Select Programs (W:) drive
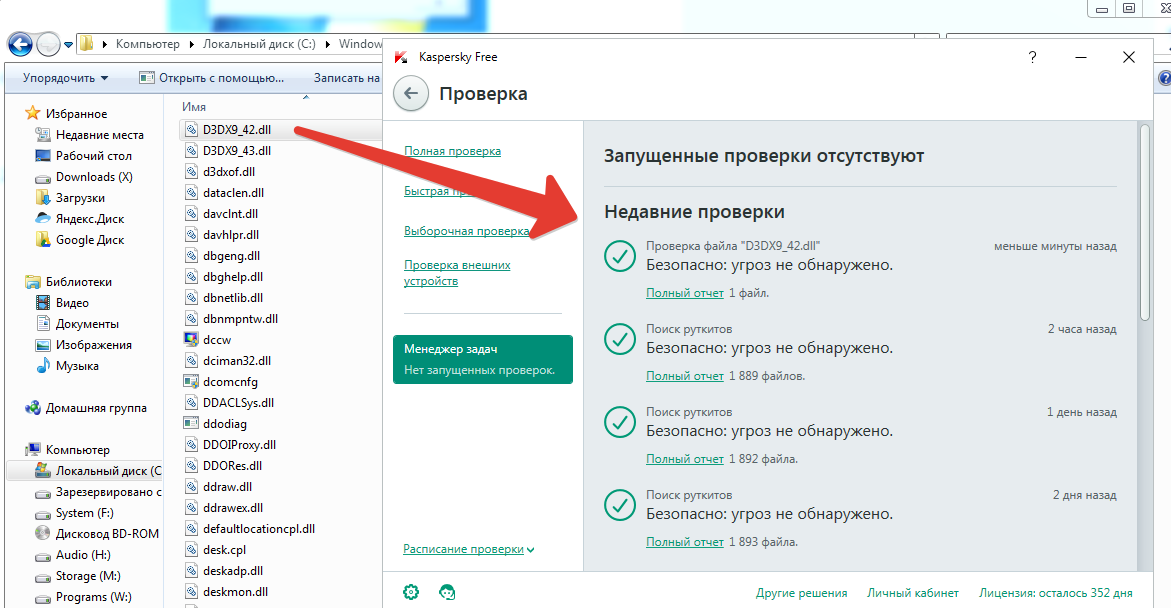Viewport: 1171px width, 608px height. (x=93, y=596)
